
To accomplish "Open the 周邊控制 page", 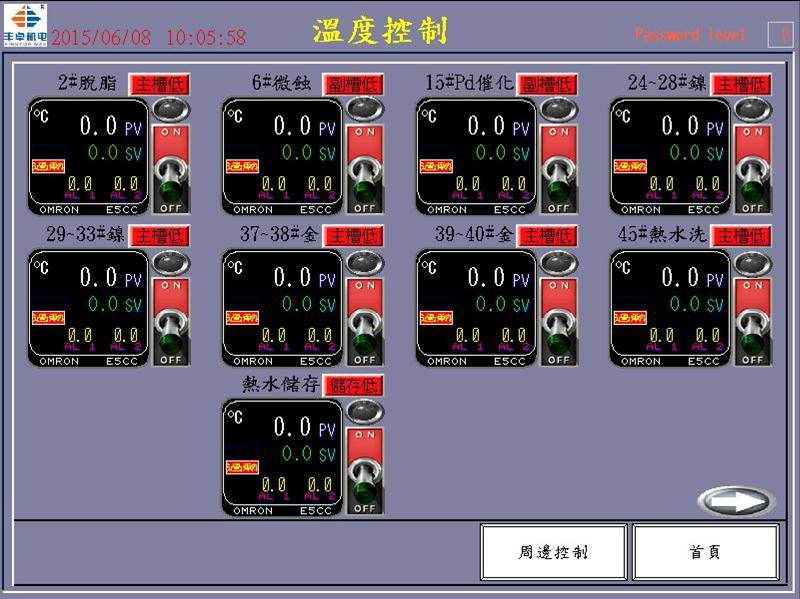I will [x=554, y=552].
